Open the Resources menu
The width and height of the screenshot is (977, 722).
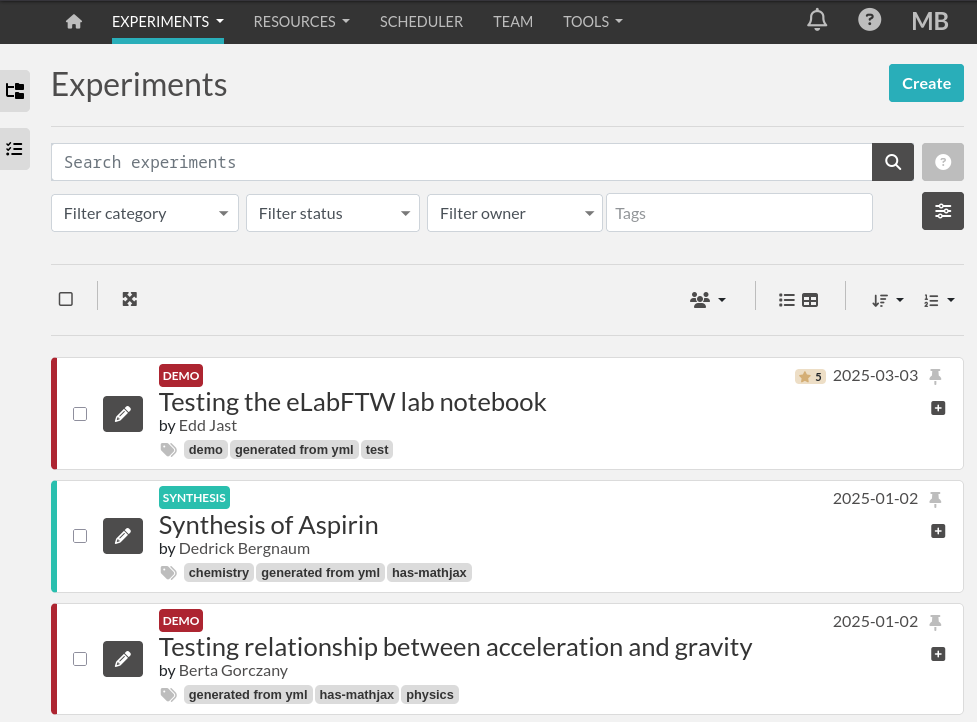tap(301, 21)
